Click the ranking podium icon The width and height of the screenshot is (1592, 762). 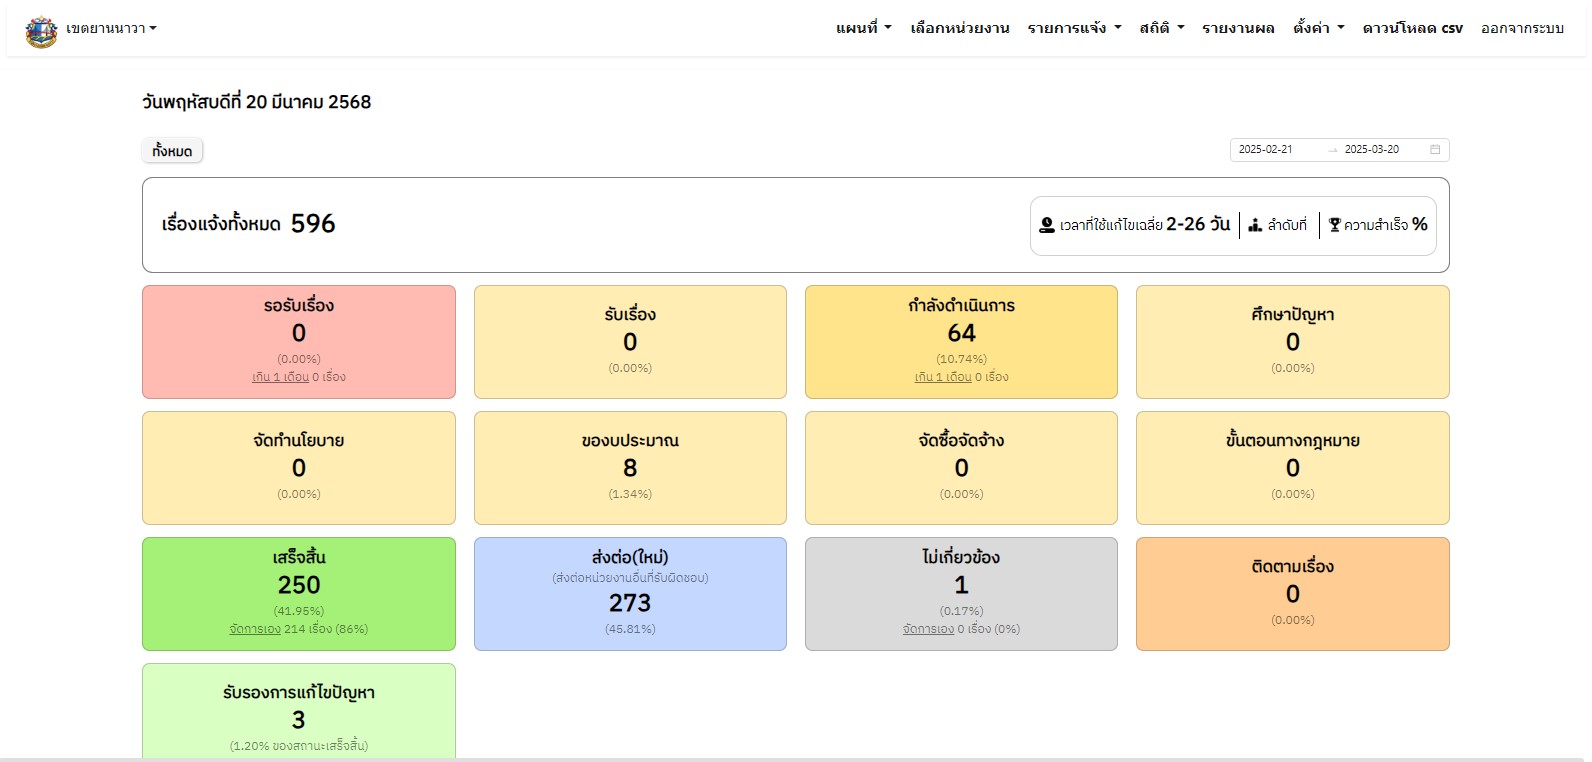(x=1255, y=225)
